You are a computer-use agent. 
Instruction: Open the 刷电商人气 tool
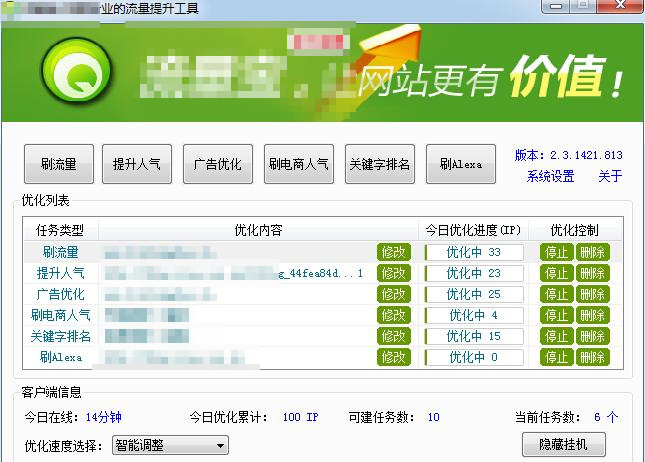pos(298,164)
